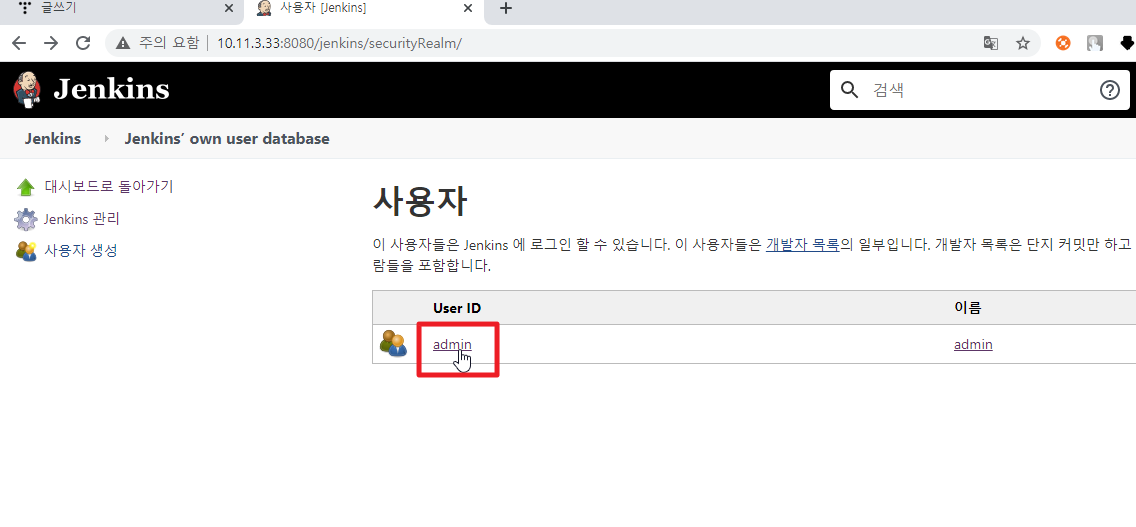Click the Jenkins butler logo icon

pos(28,90)
